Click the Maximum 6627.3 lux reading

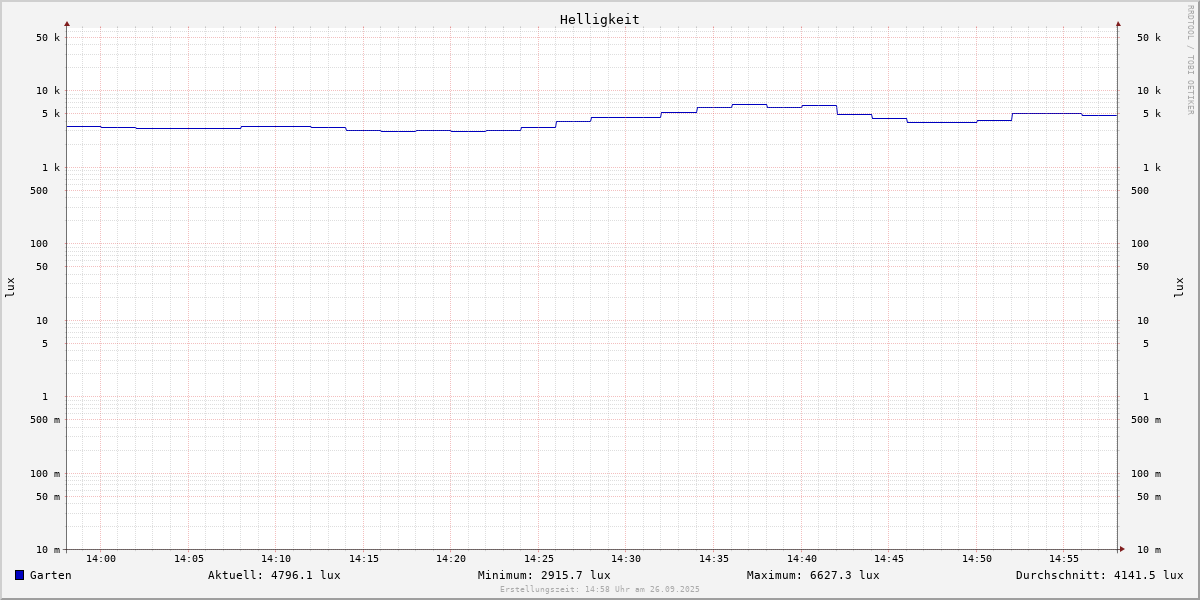coord(813,575)
